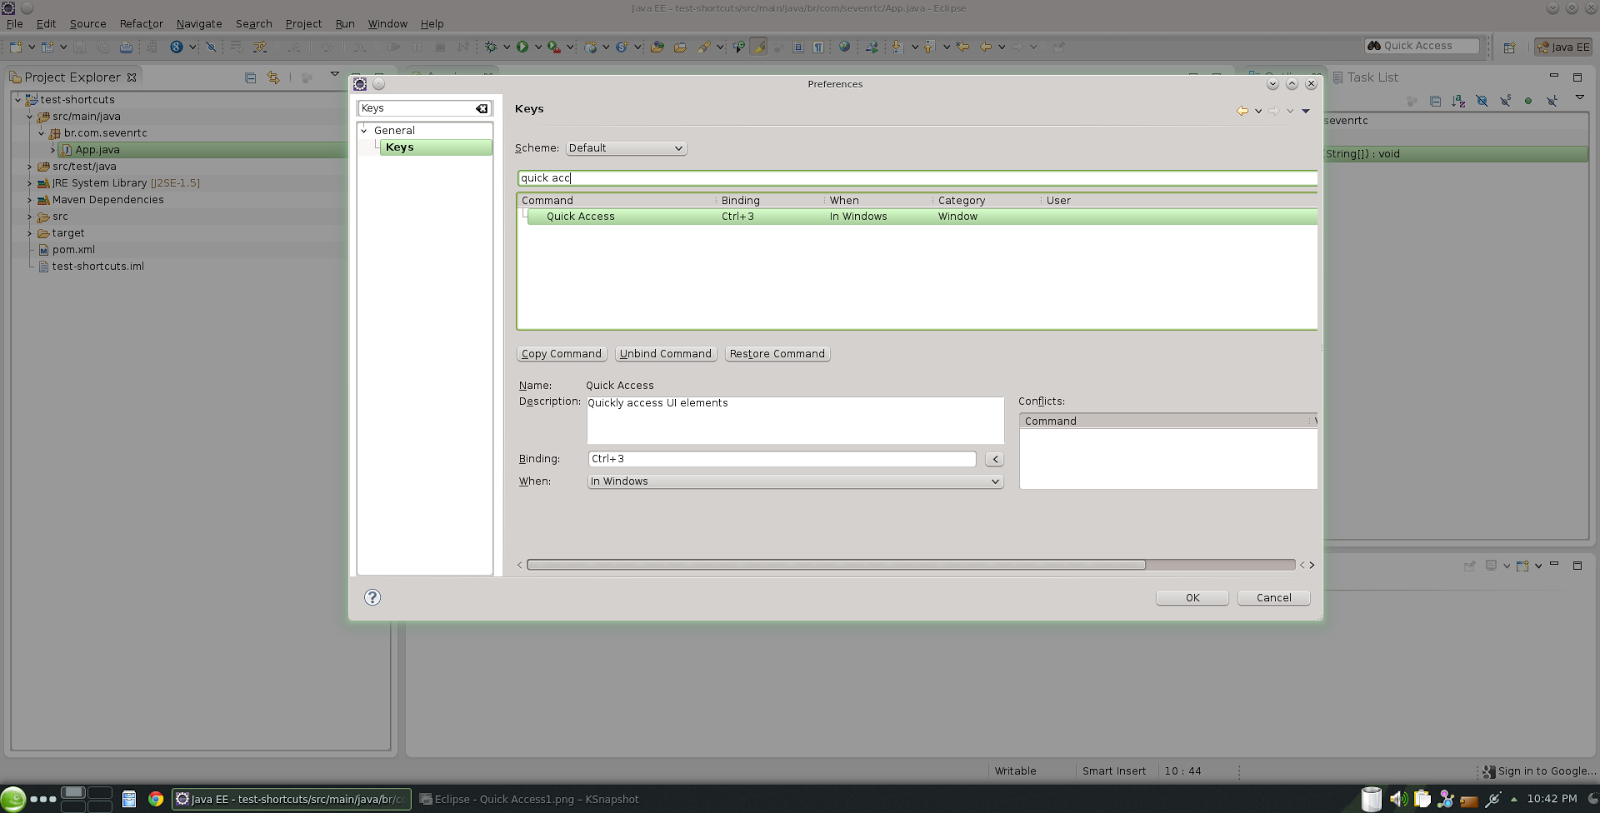Open the Refactor menu
This screenshot has width=1600, height=813.
coord(141,24)
